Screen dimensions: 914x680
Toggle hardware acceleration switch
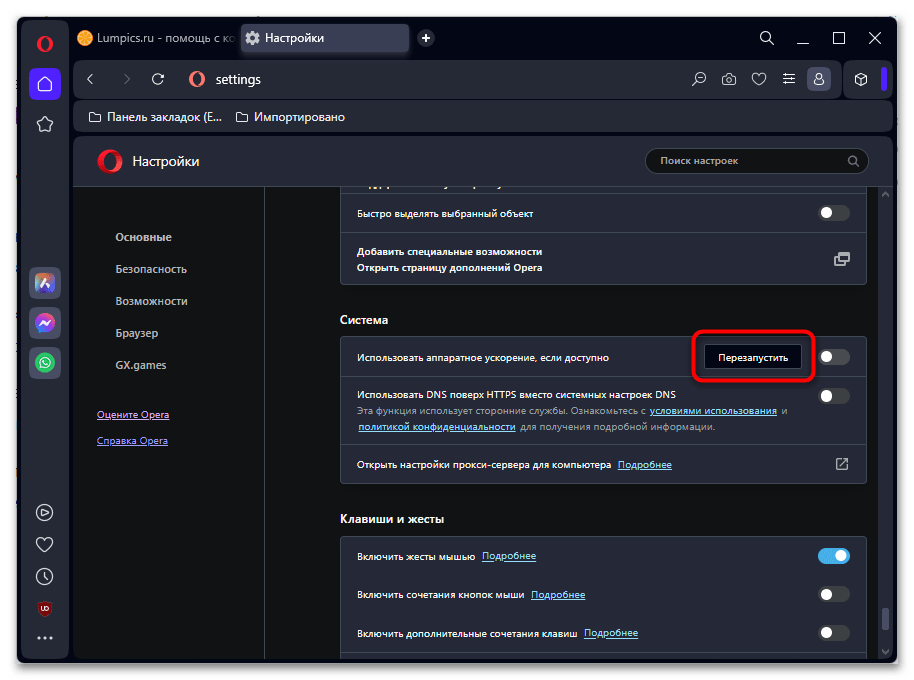pos(834,357)
